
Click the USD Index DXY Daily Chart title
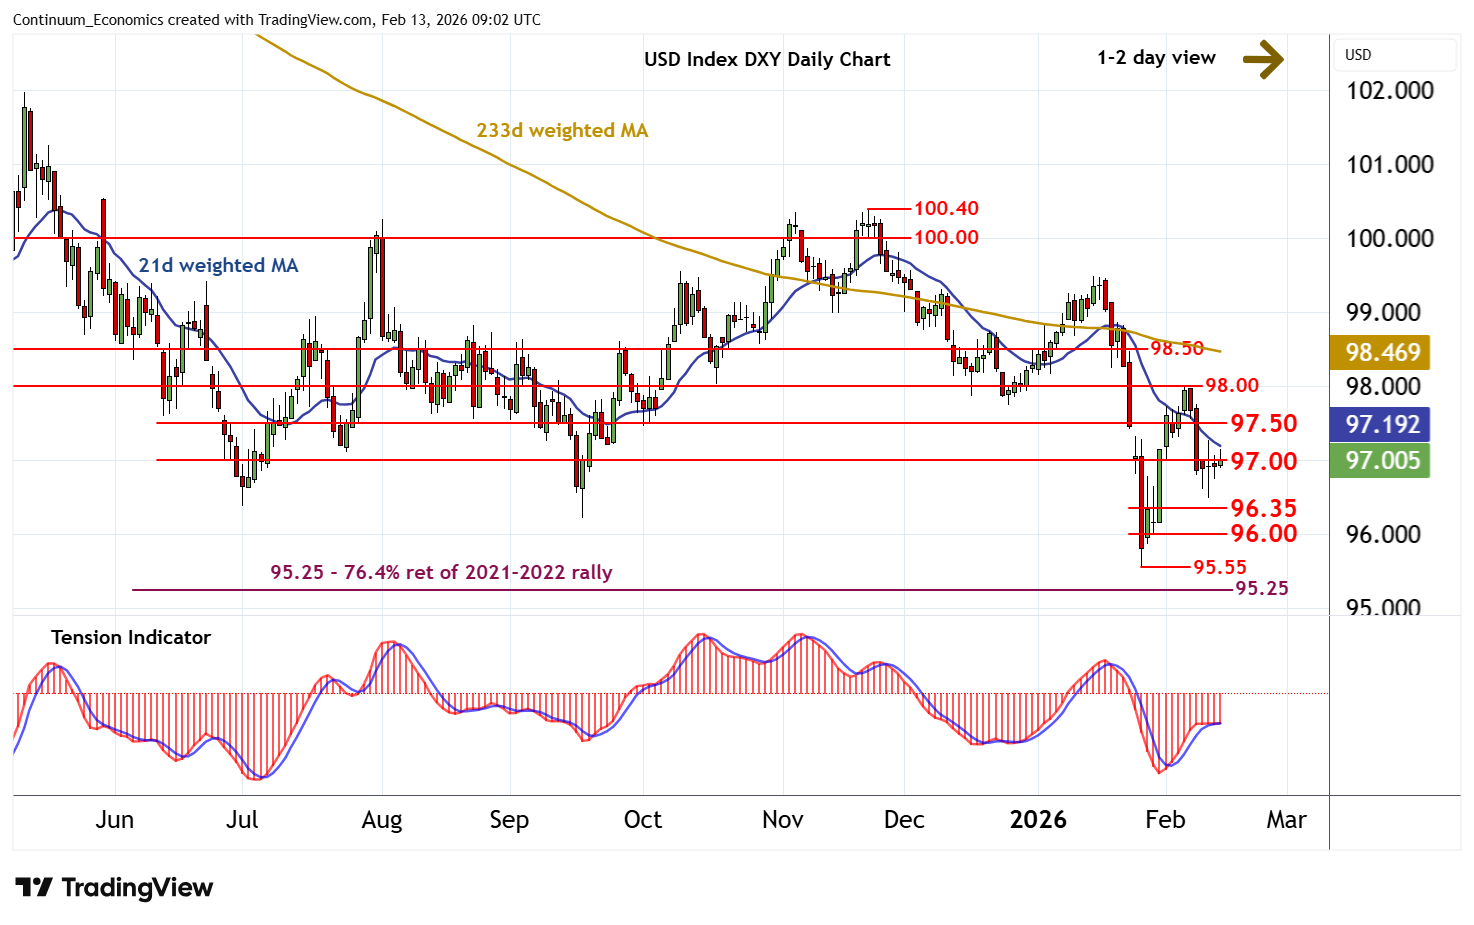coord(767,59)
